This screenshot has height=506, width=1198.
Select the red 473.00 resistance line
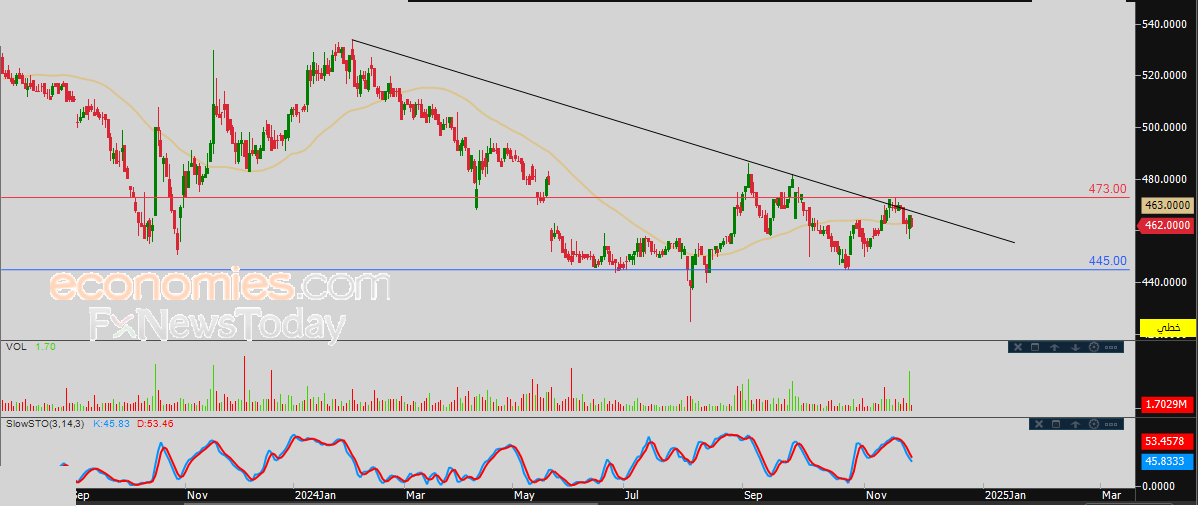[565, 198]
